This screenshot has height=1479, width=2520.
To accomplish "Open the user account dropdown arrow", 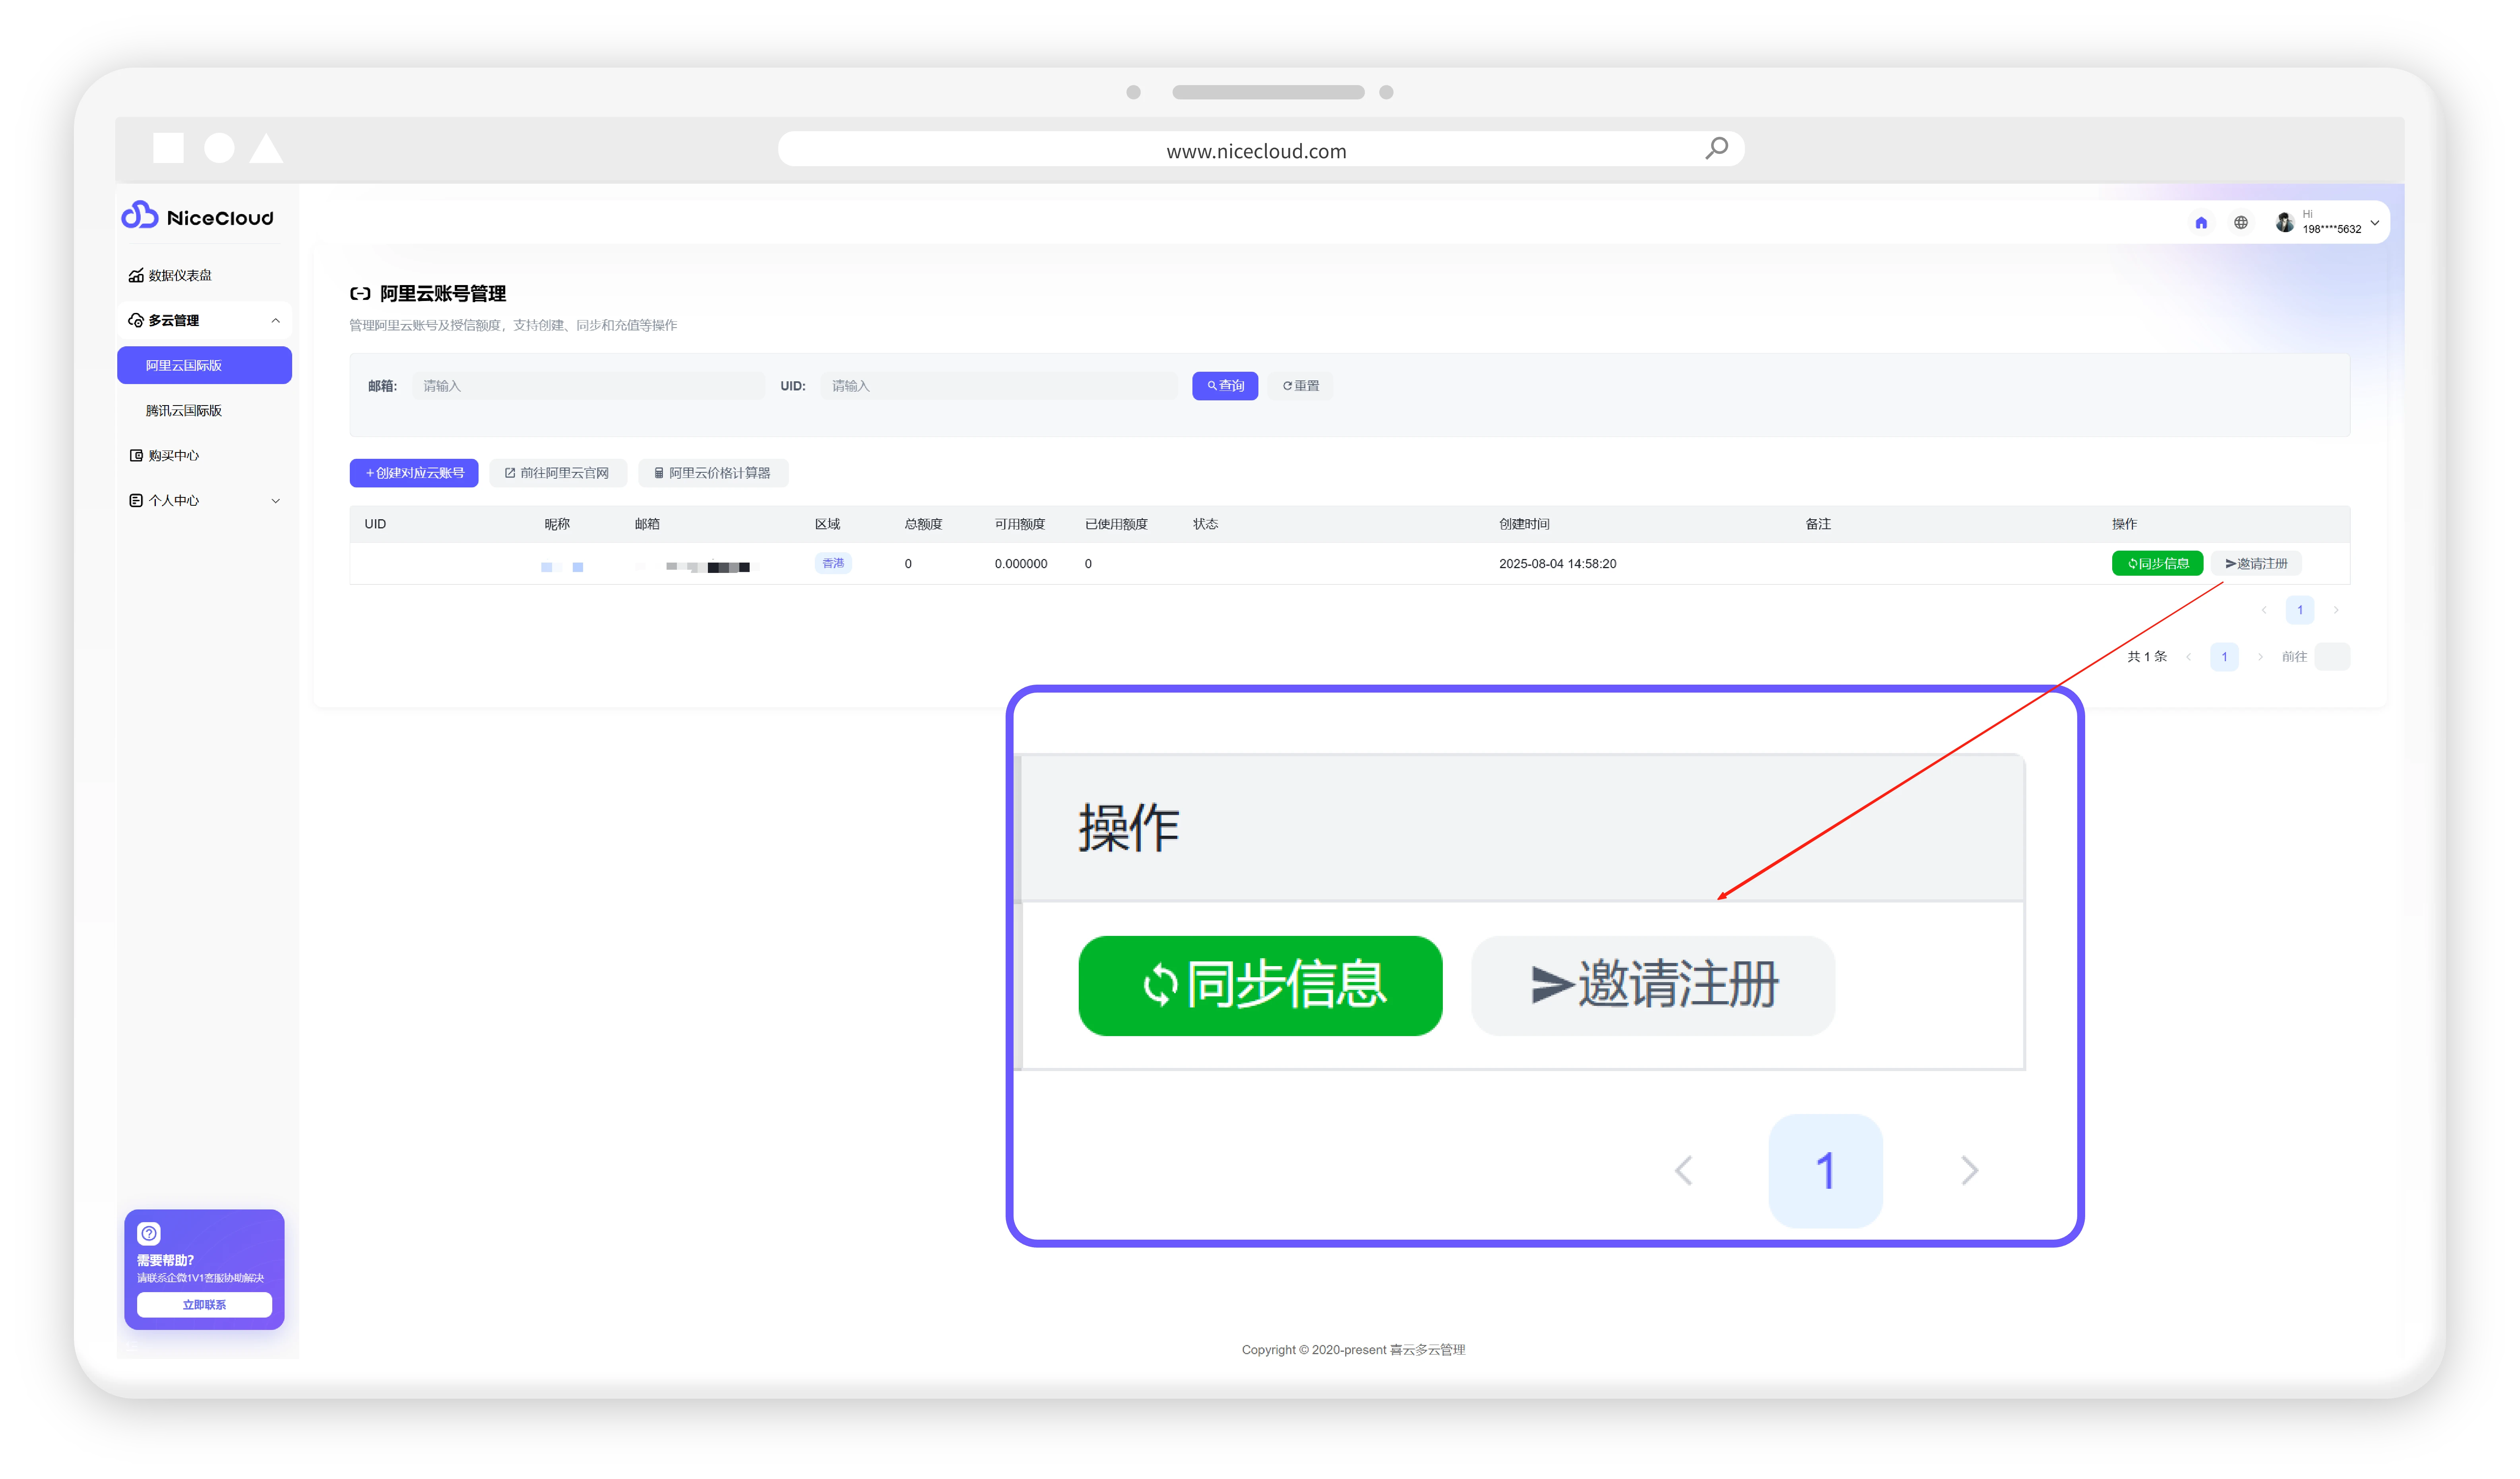I will [x=2374, y=223].
